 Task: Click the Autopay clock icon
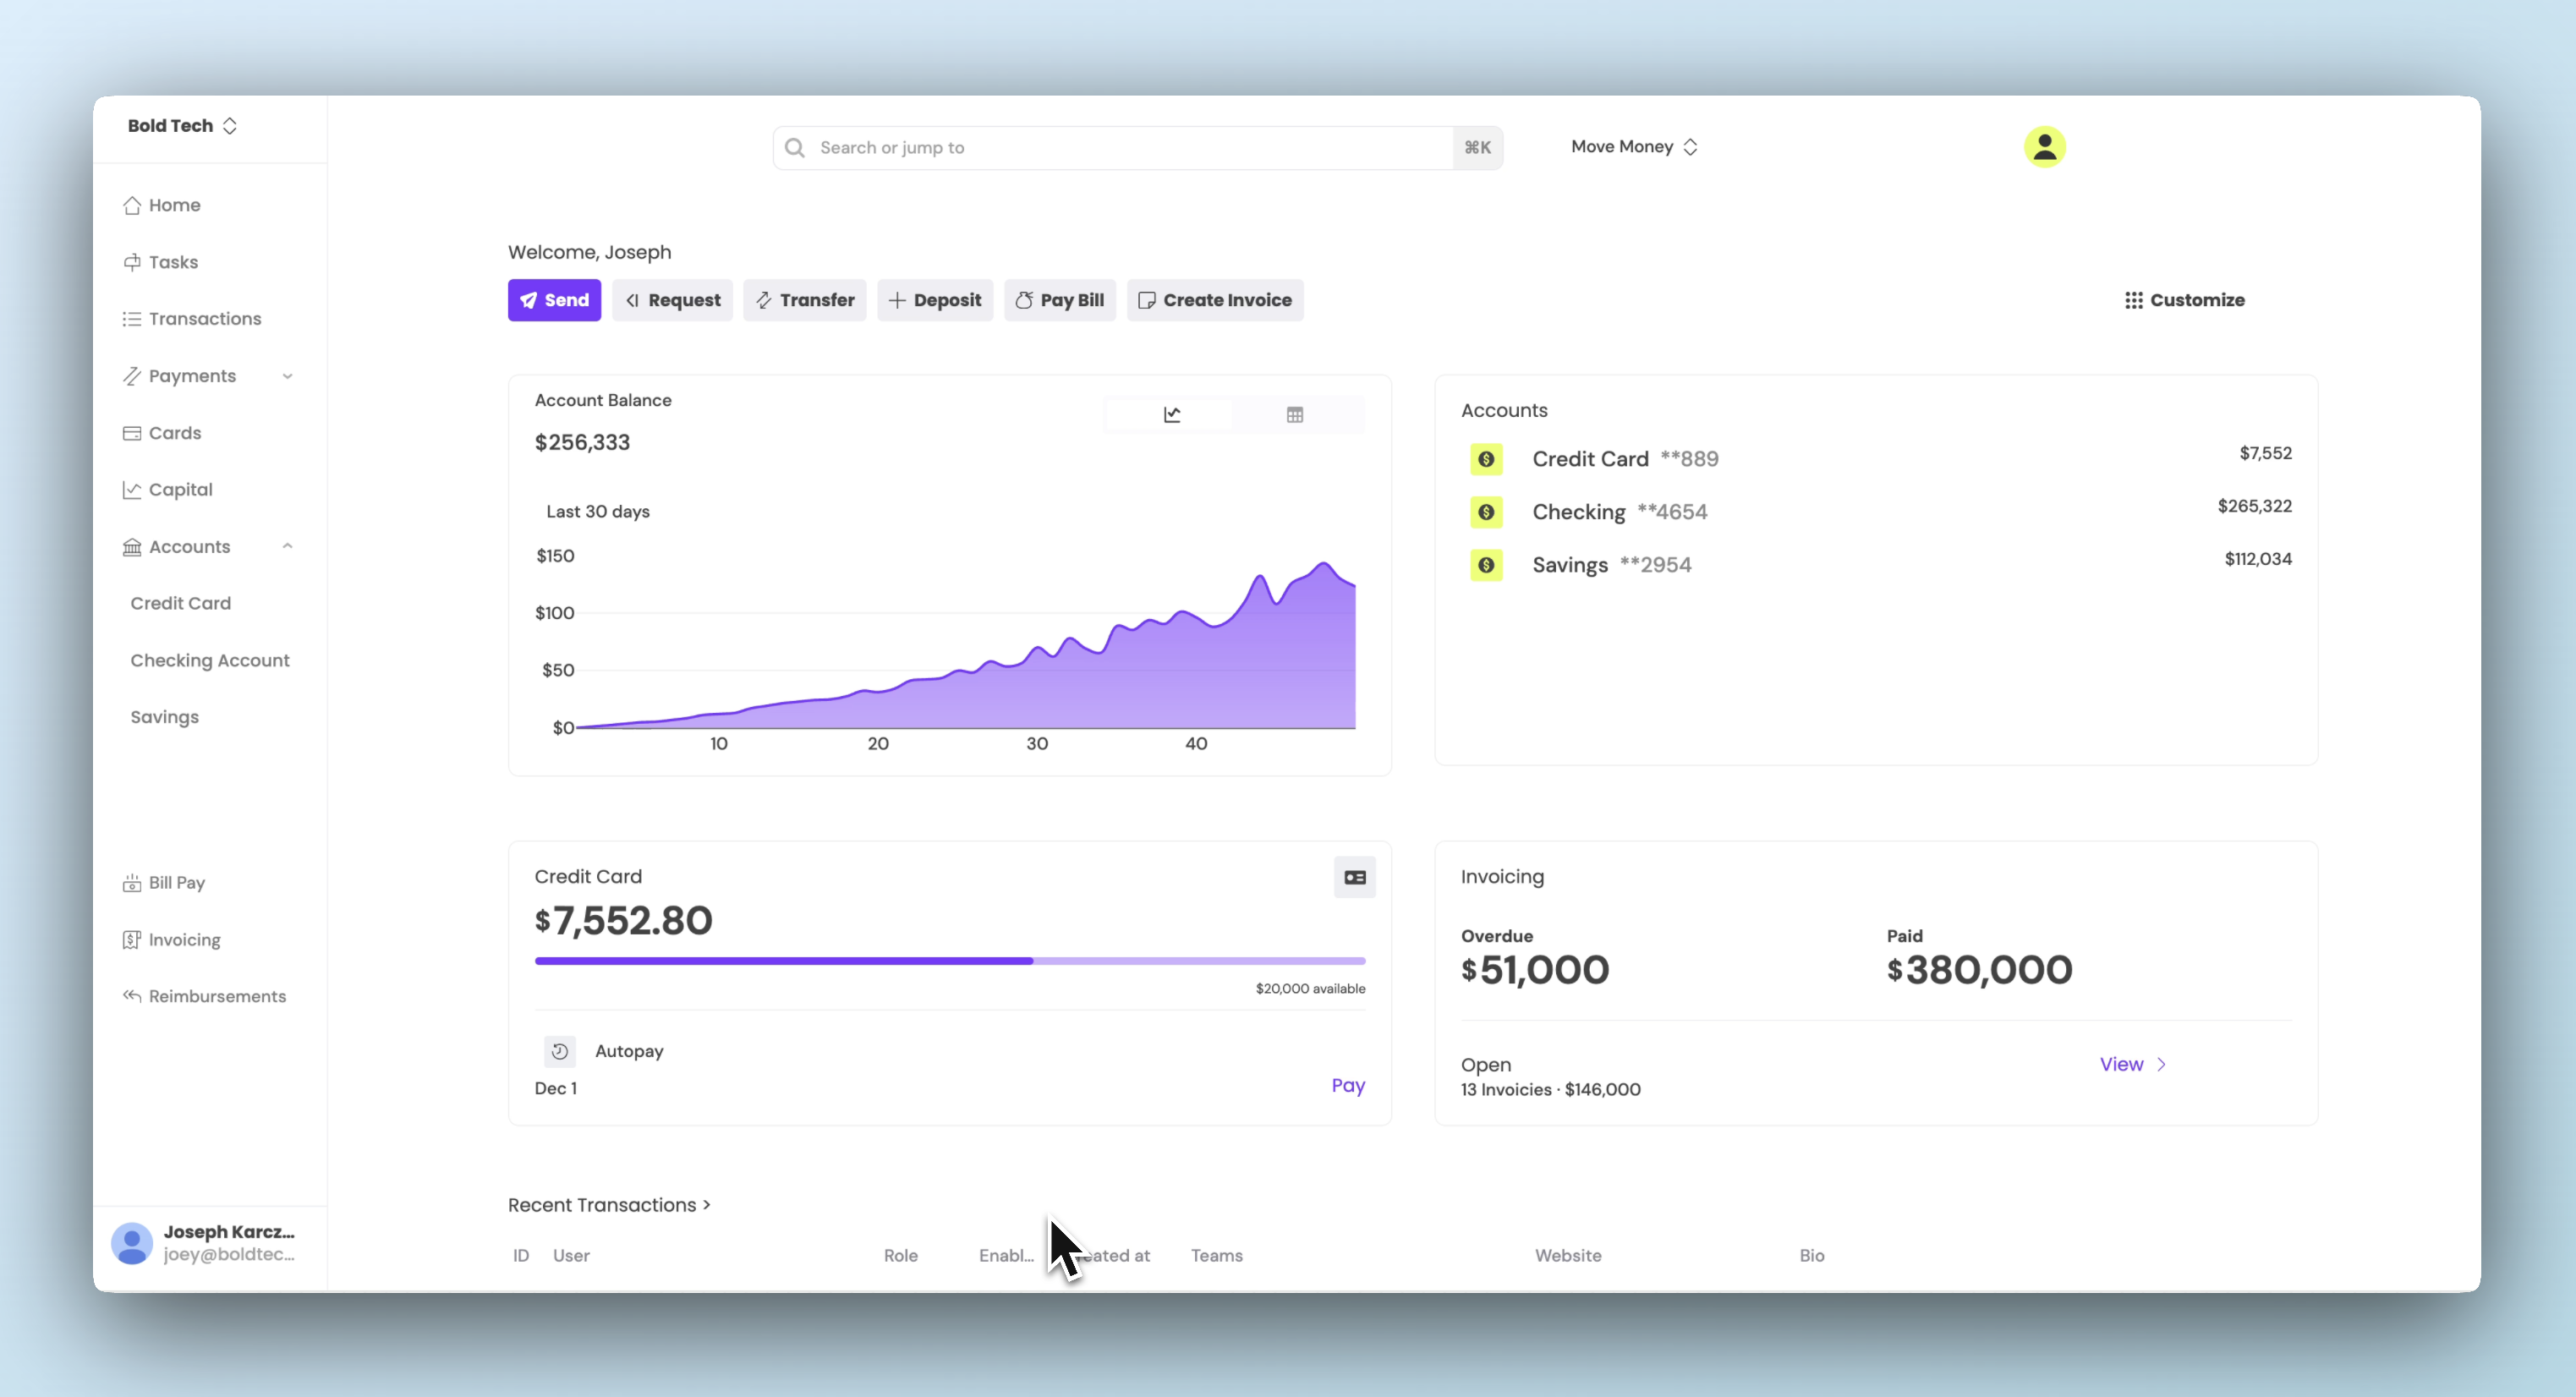(x=560, y=1051)
